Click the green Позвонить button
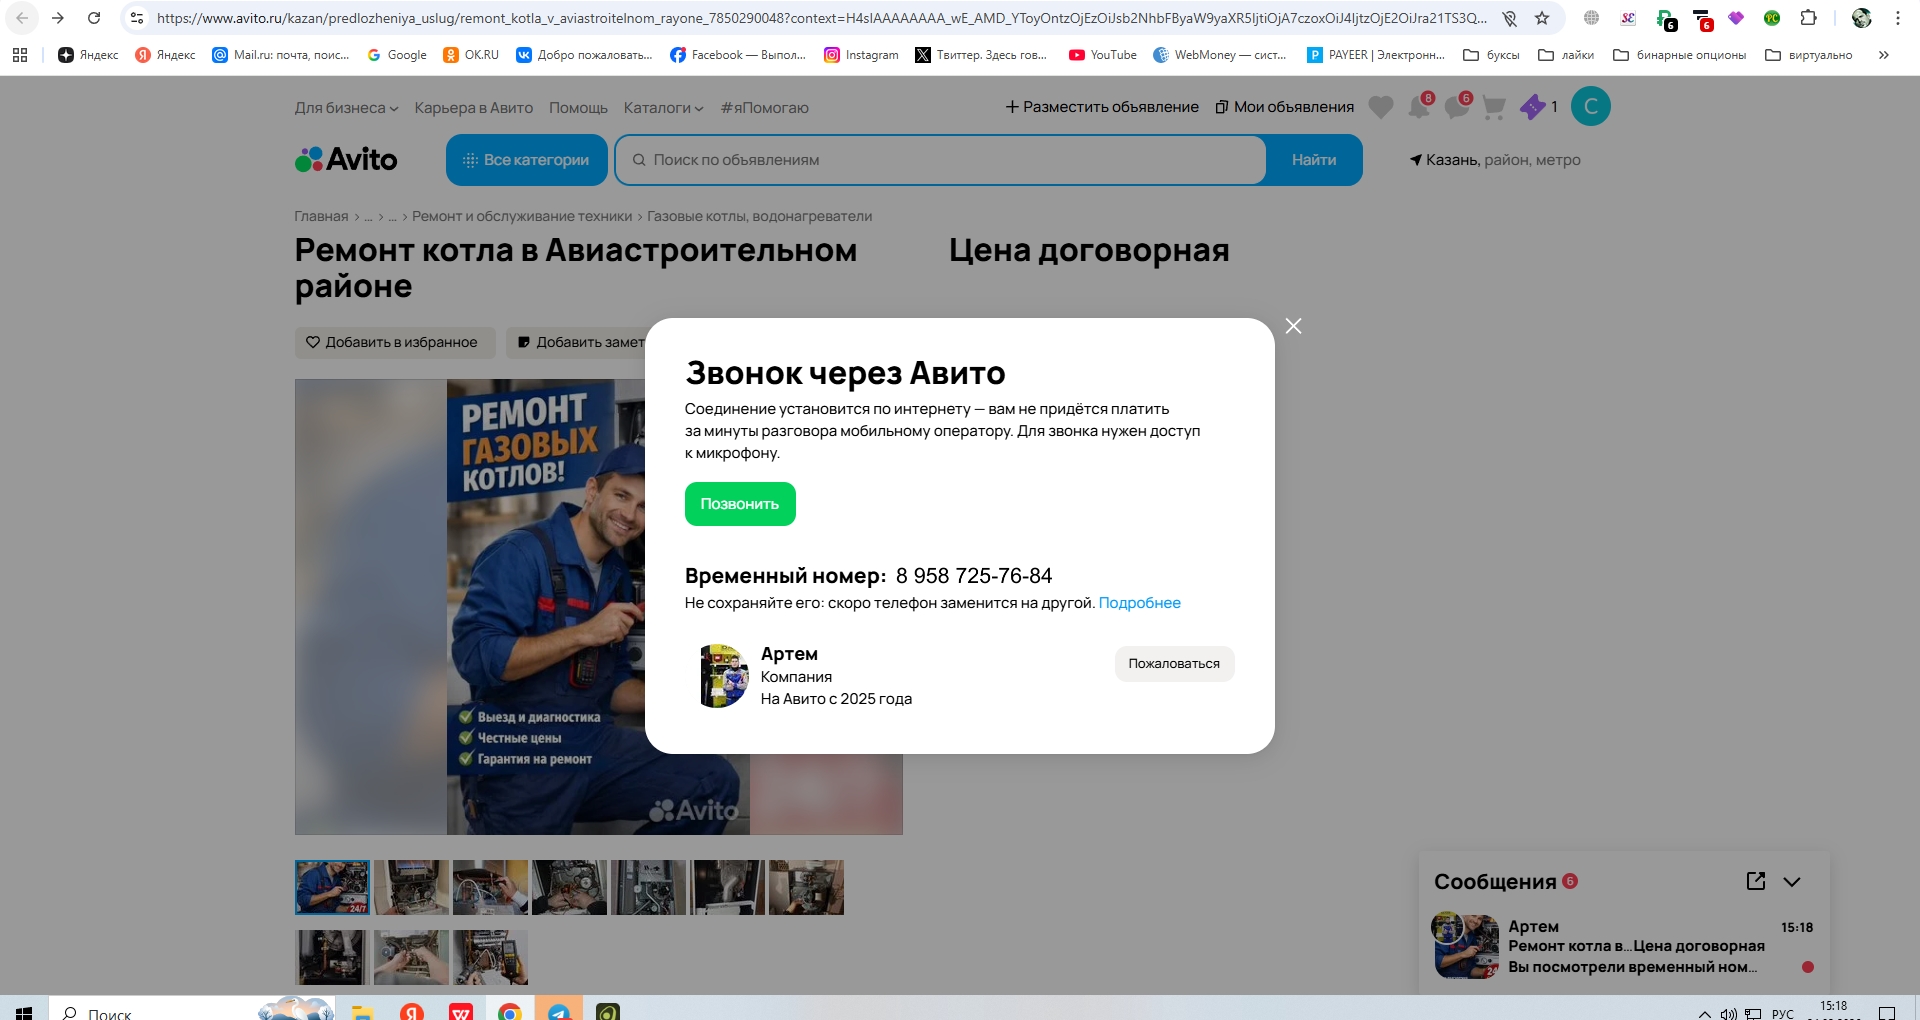 tap(740, 504)
